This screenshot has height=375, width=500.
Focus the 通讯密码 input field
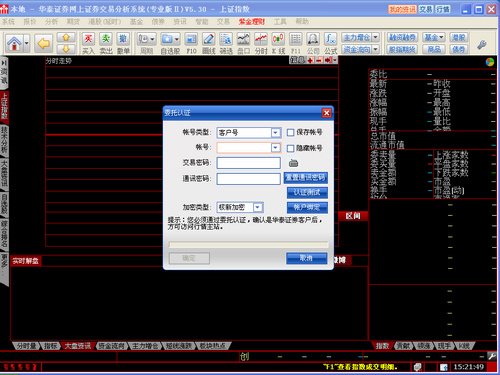(248, 179)
